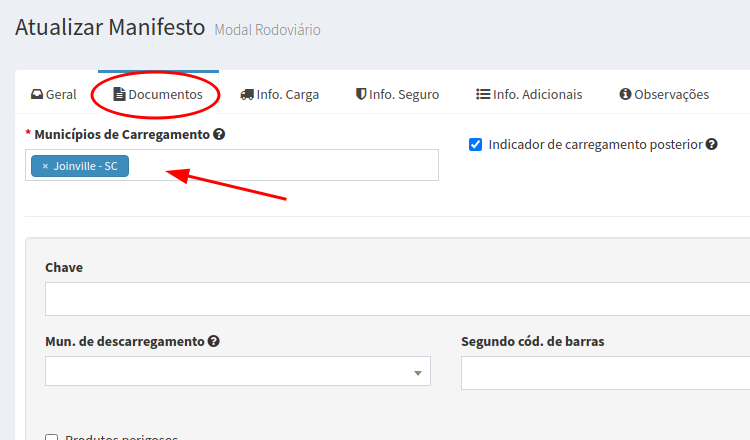Remove the Joinville - SC tag

pos(45,166)
